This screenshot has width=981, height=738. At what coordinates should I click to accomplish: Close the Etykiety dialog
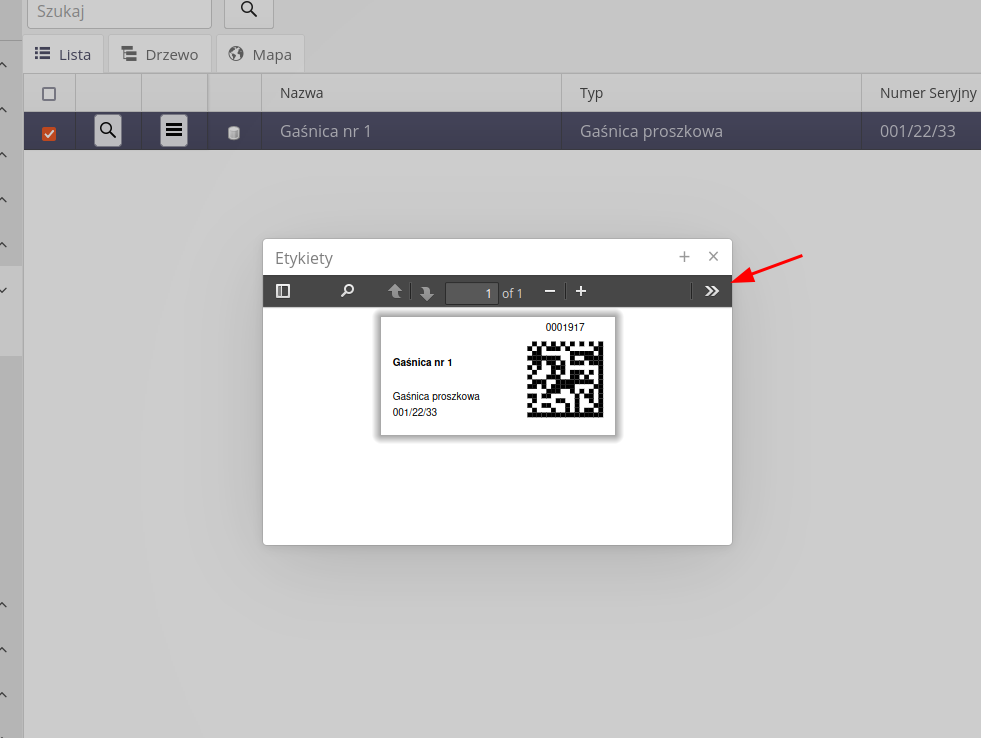click(713, 256)
